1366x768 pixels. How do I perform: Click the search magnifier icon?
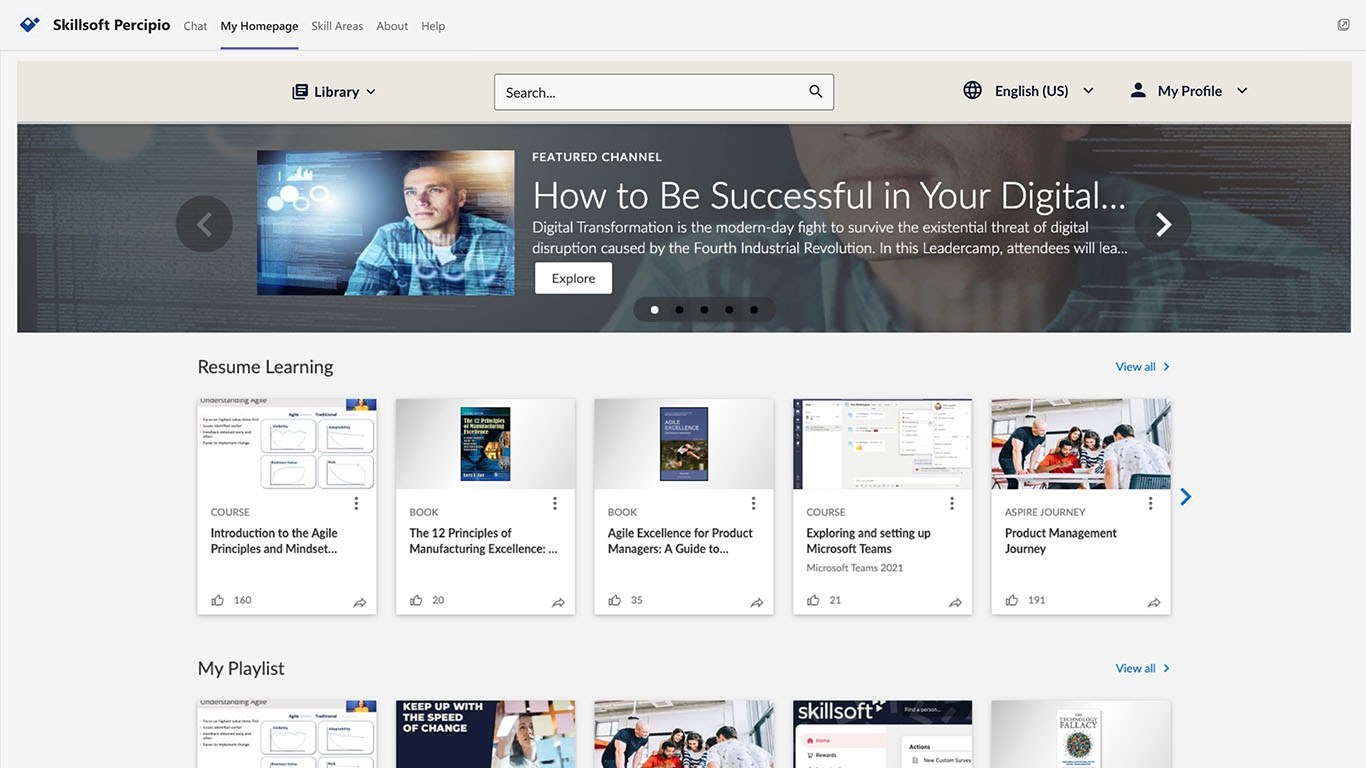[x=816, y=92]
